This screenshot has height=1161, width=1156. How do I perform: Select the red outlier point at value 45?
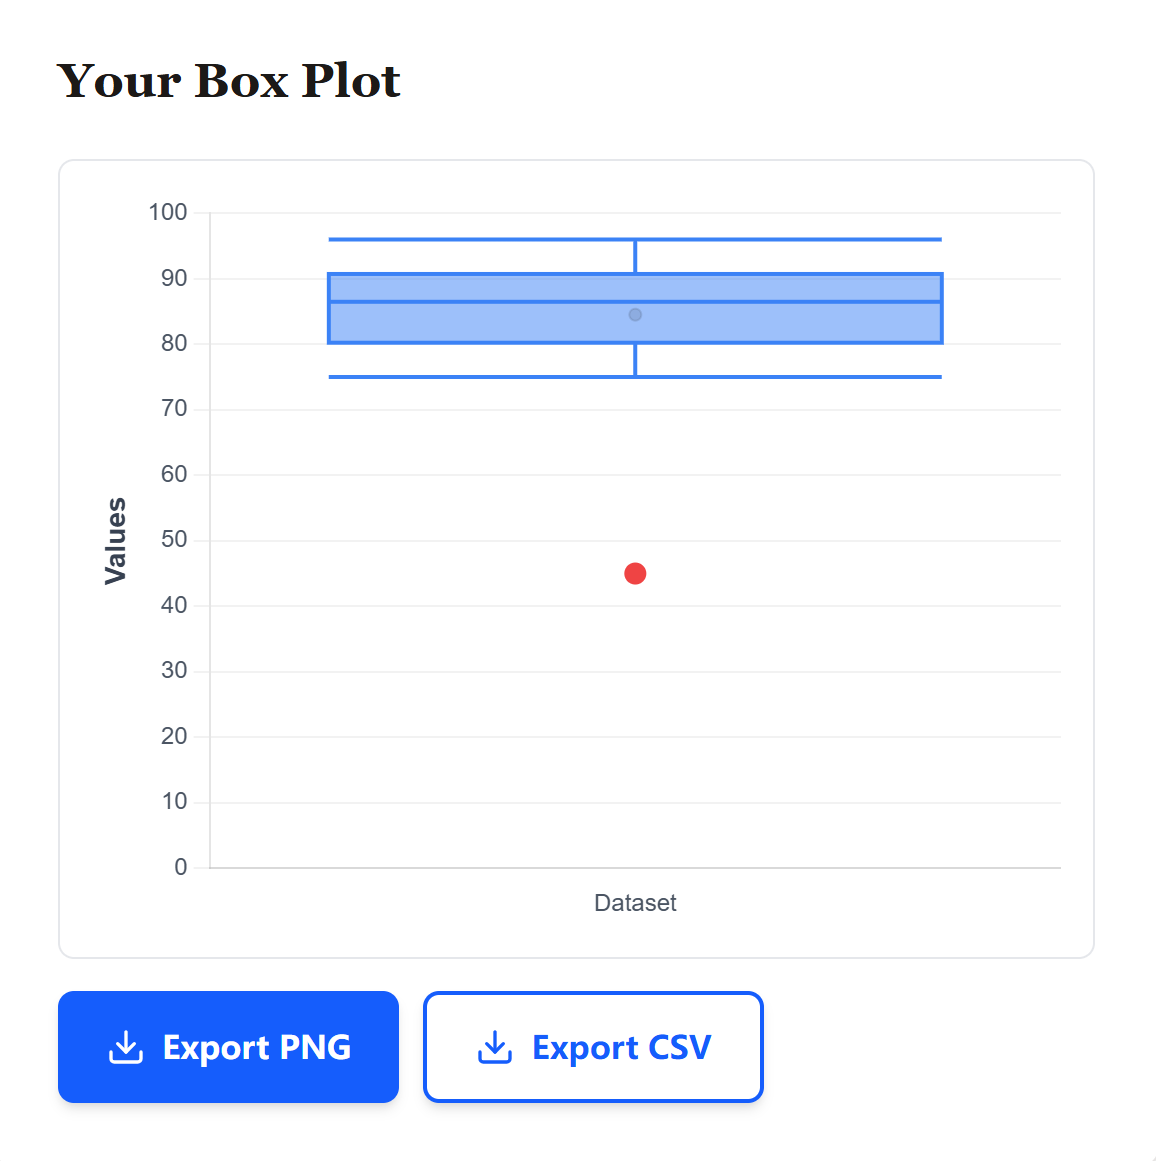pyautogui.click(x=635, y=572)
